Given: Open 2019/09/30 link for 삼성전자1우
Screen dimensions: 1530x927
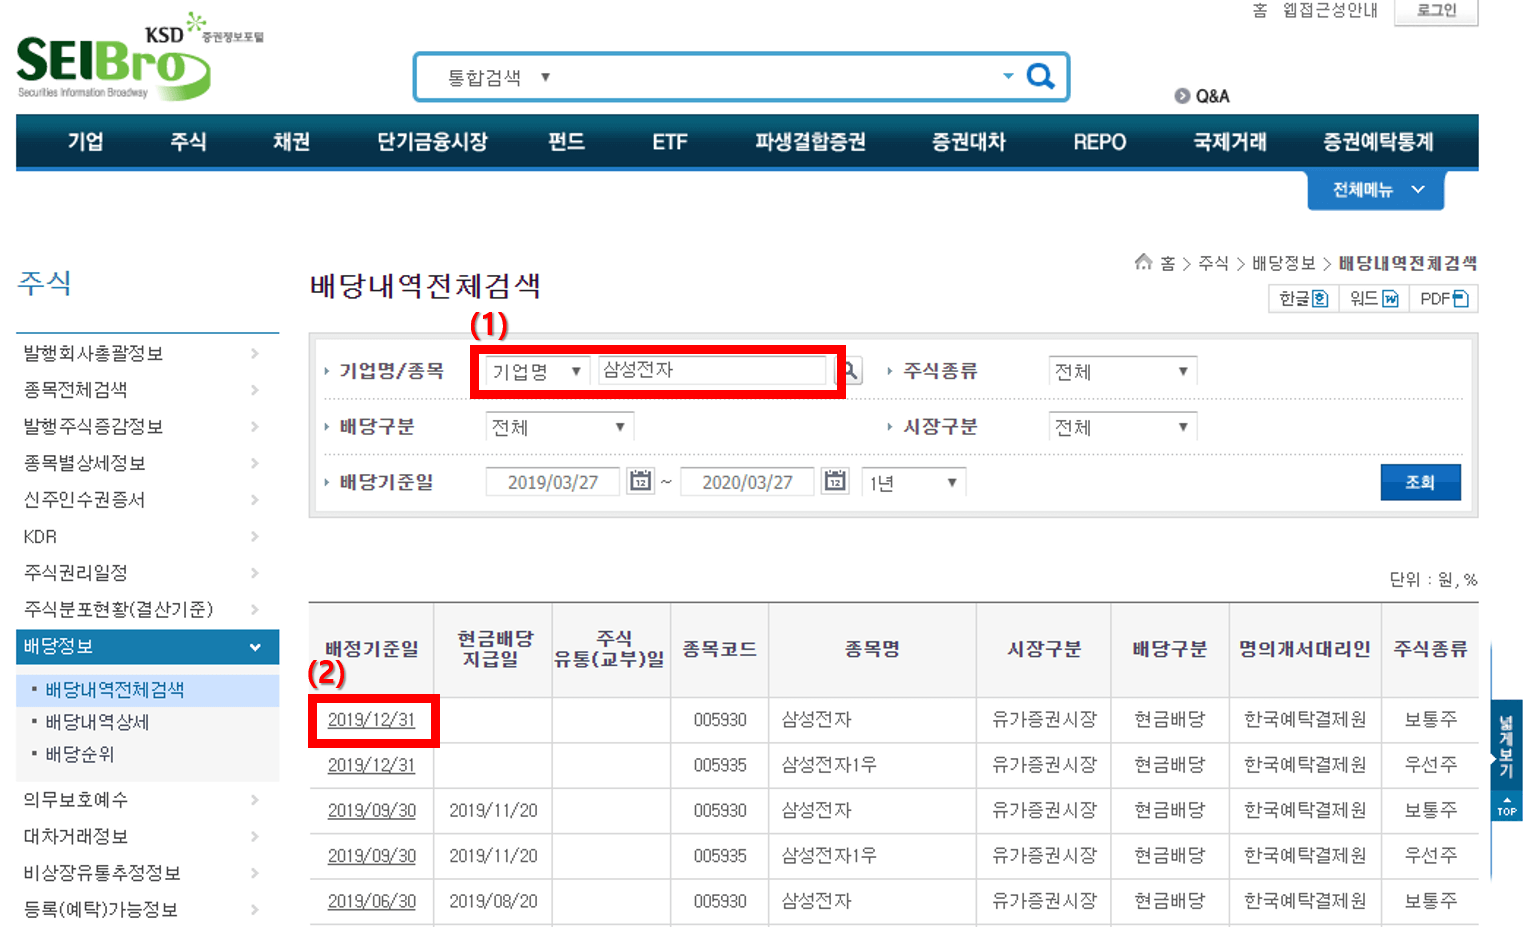Looking at the screenshot, I should click(371, 856).
